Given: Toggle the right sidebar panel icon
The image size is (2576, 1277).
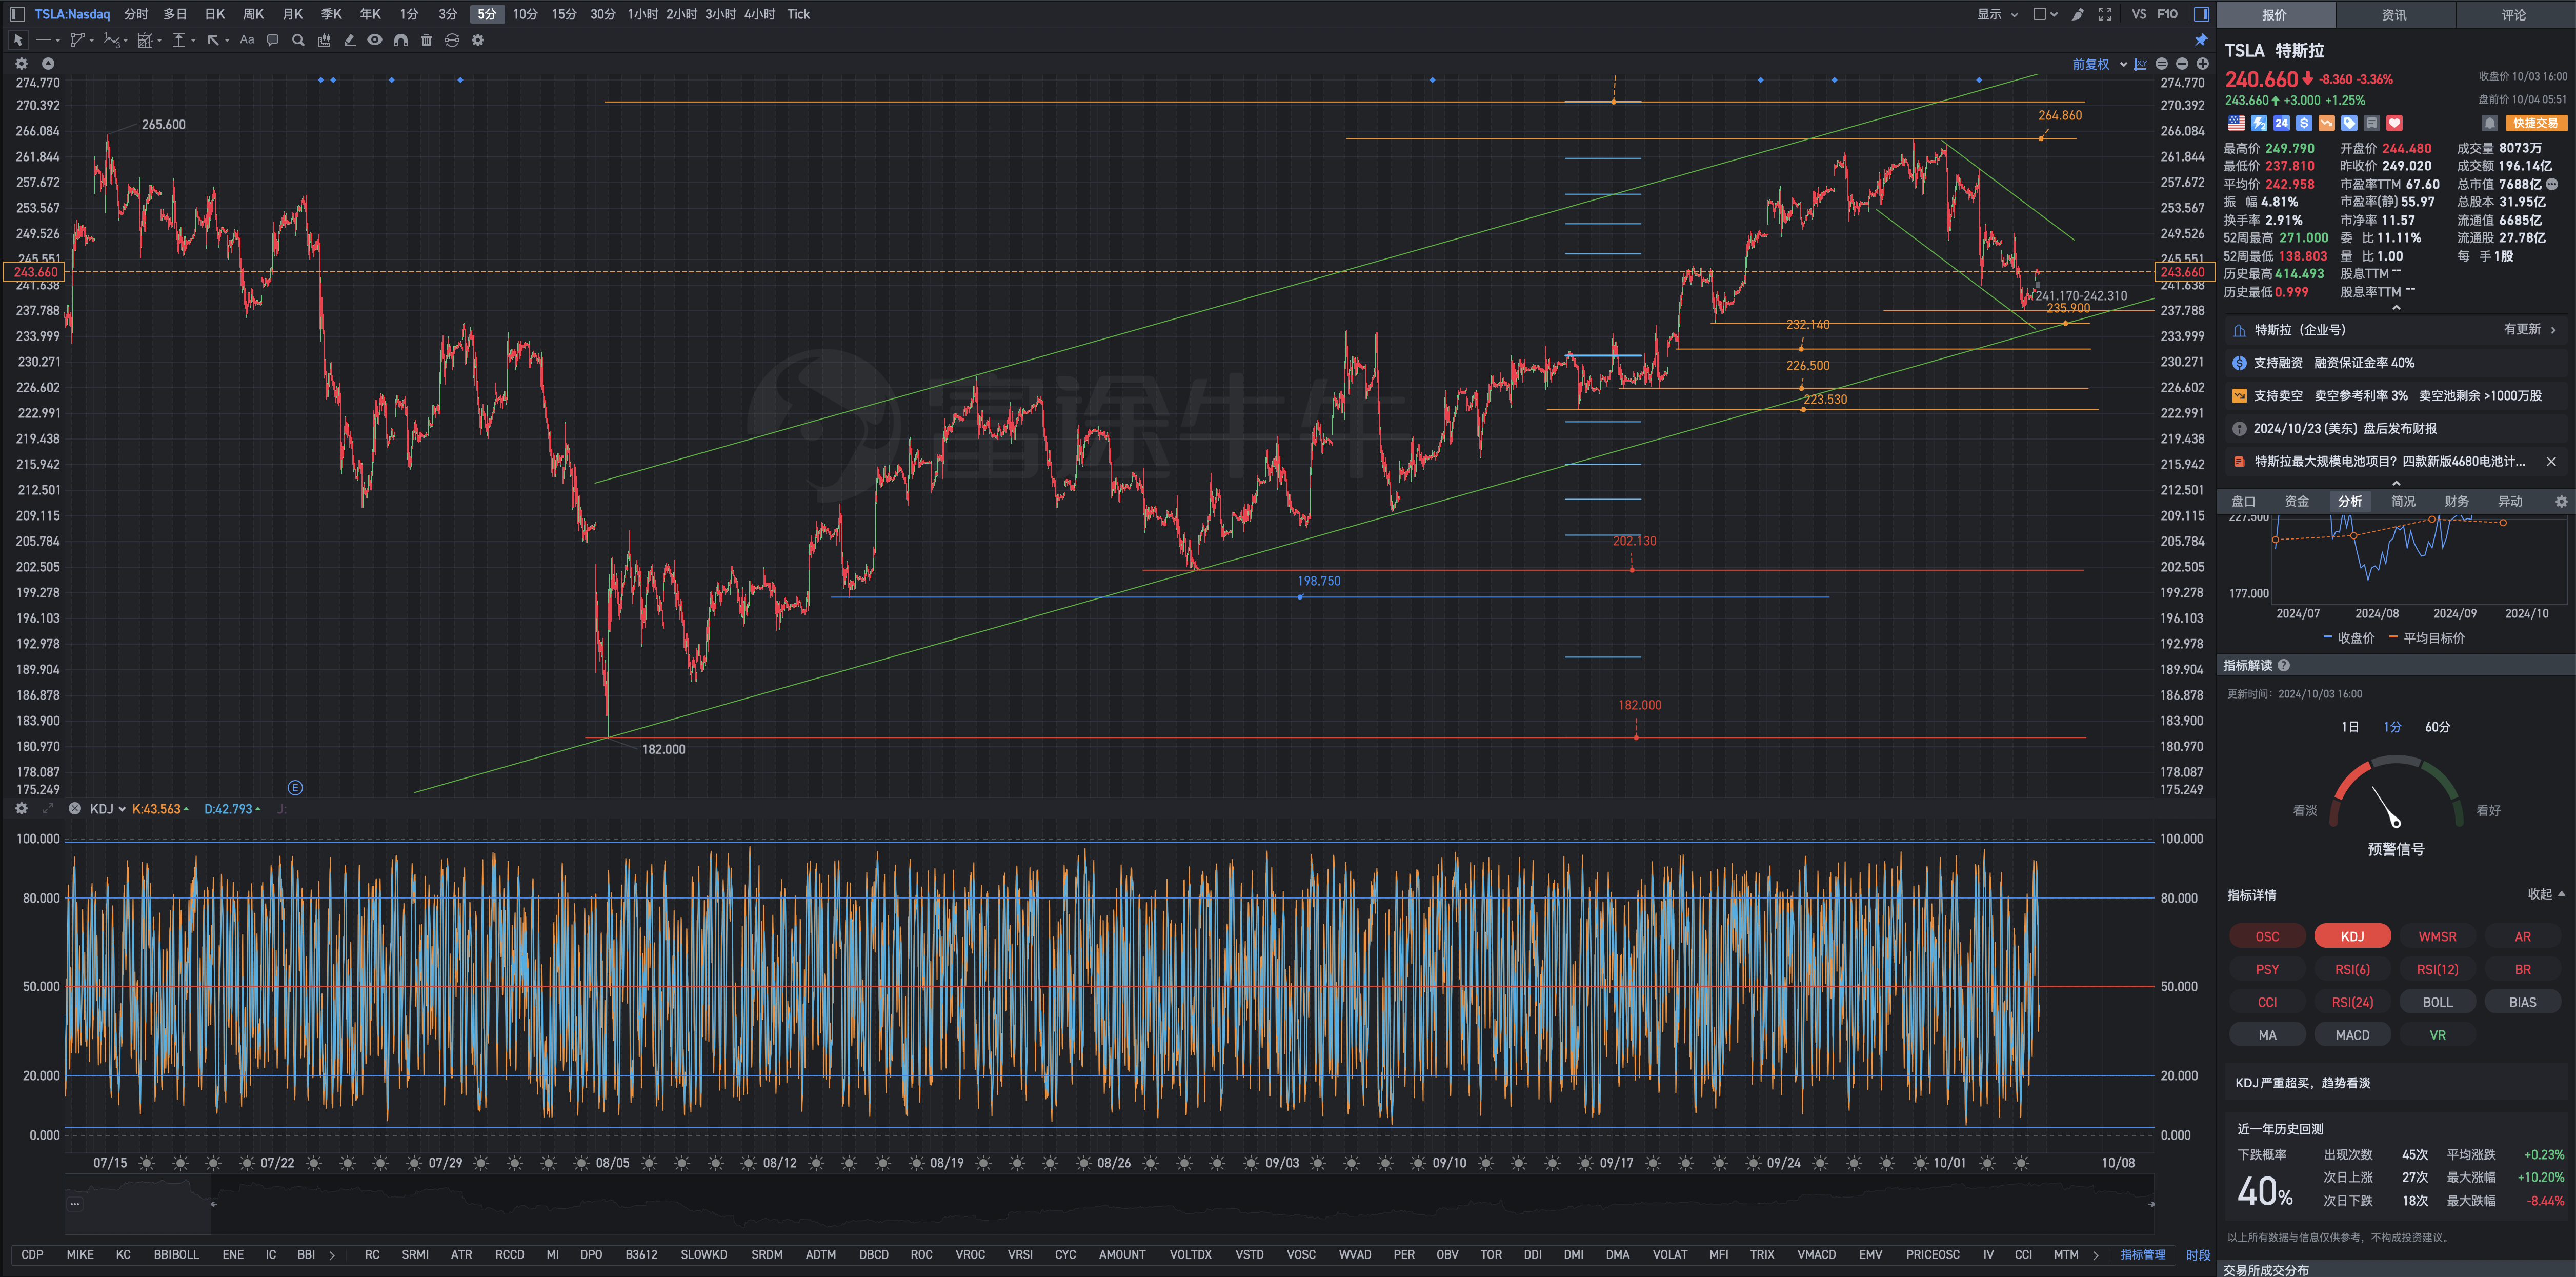Looking at the screenshot, I should point(2201,14).
